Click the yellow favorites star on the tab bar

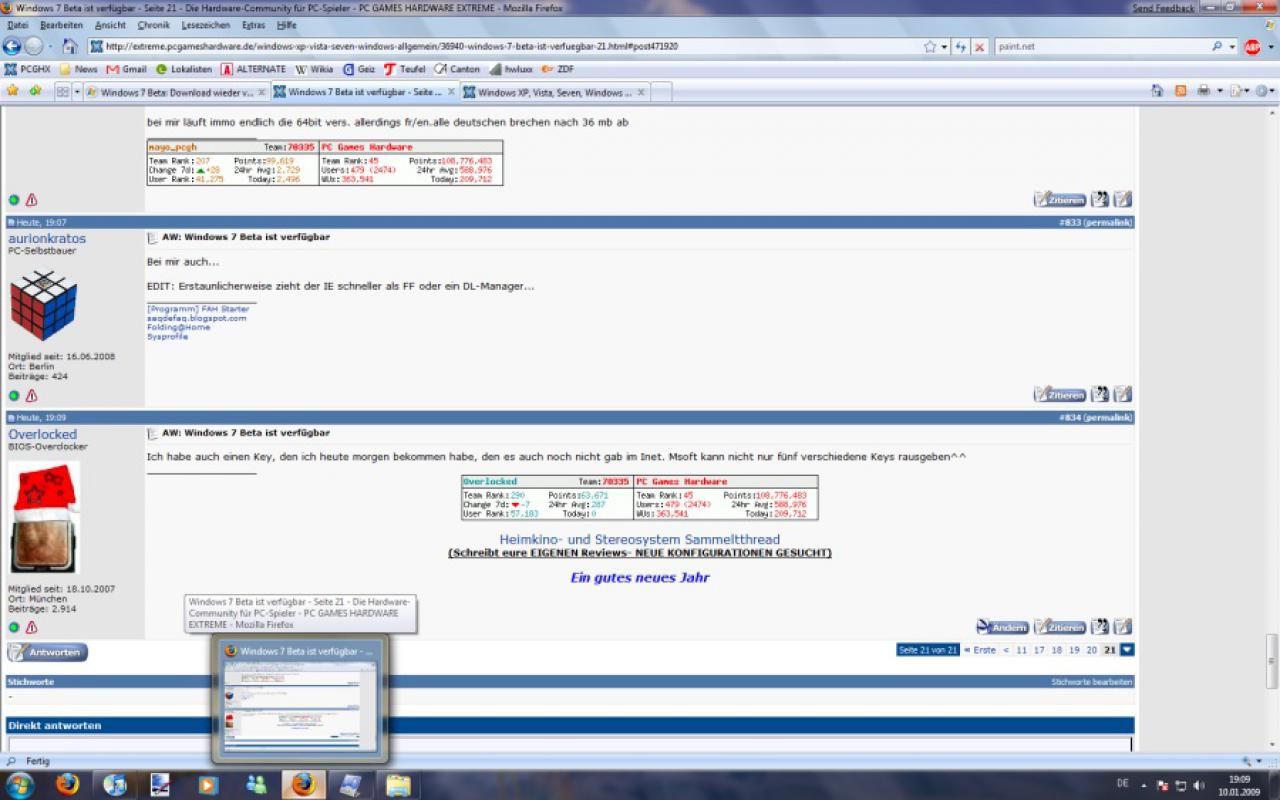point(13,90)
